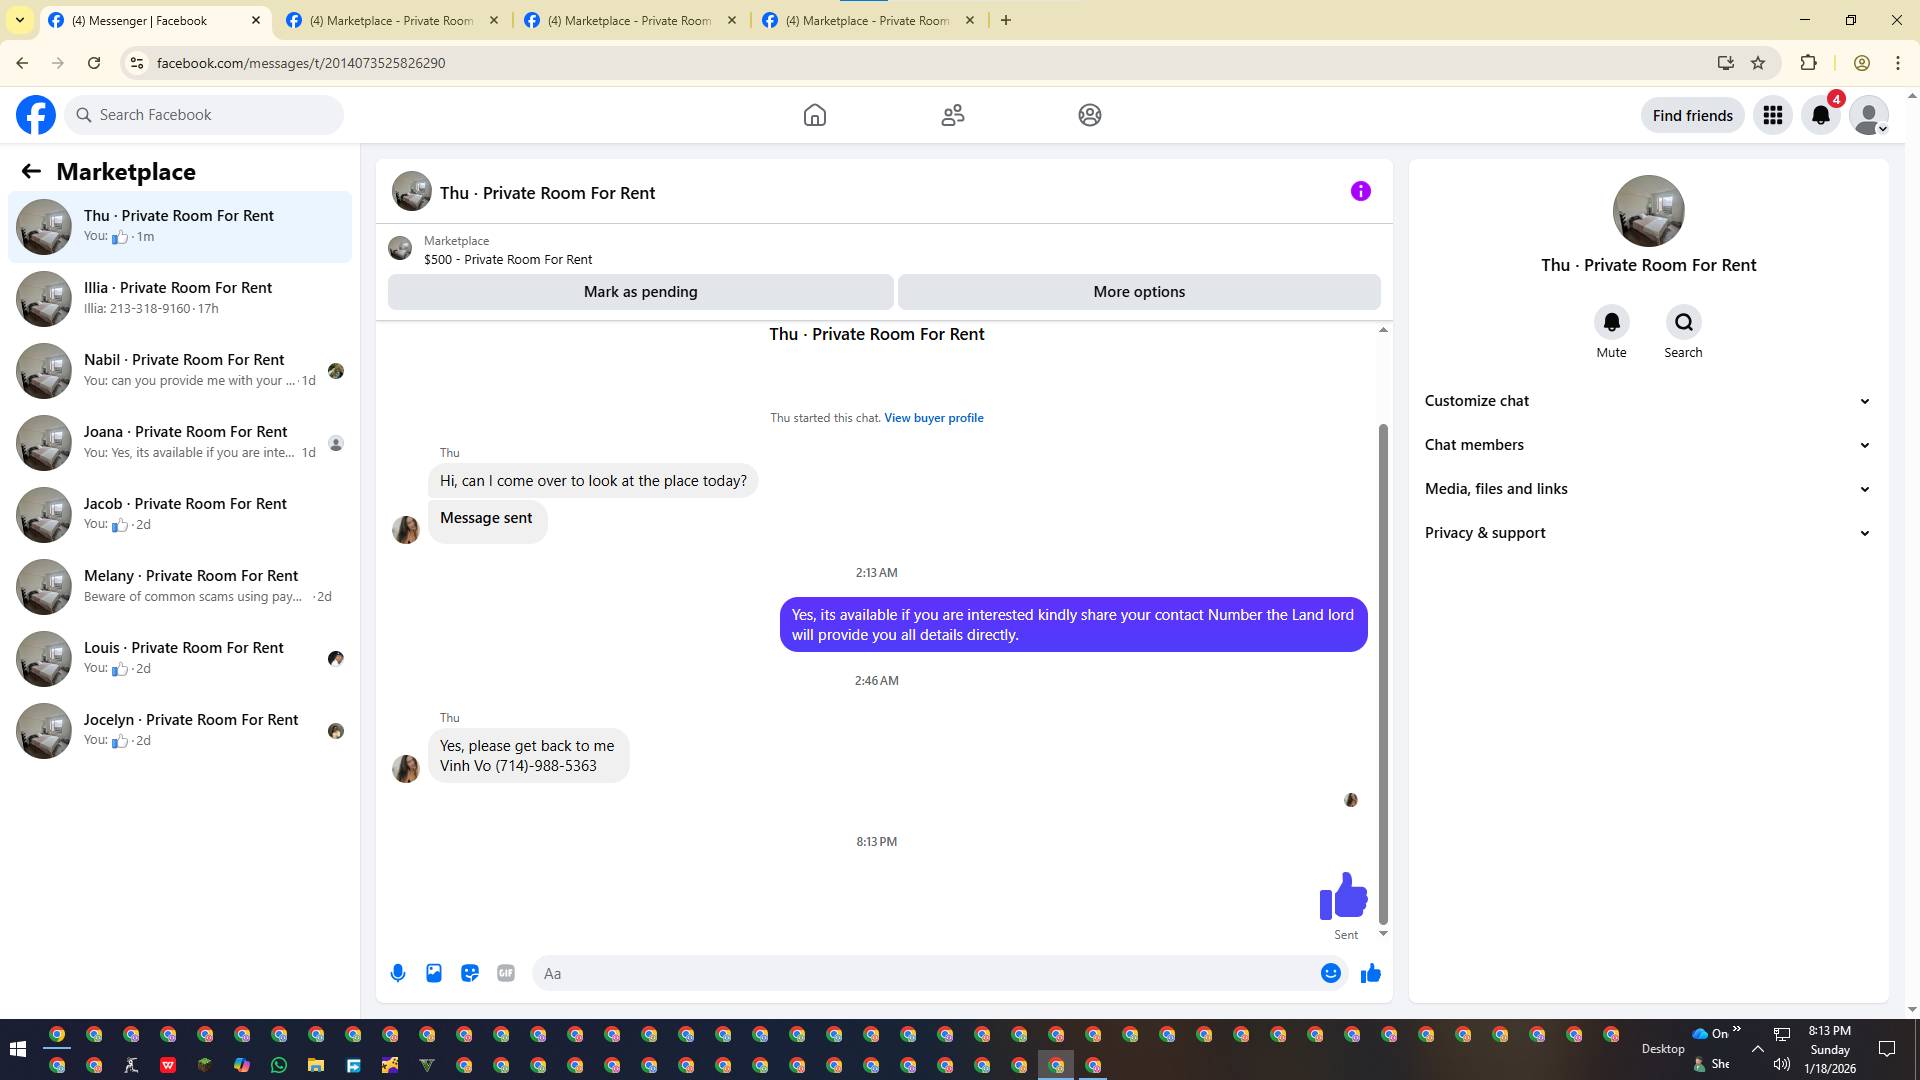Image resolution: width=1920 pixels, height=1080 pixels.
Task: Switch to second Marketplace browser tab
Action: (630, 20)
